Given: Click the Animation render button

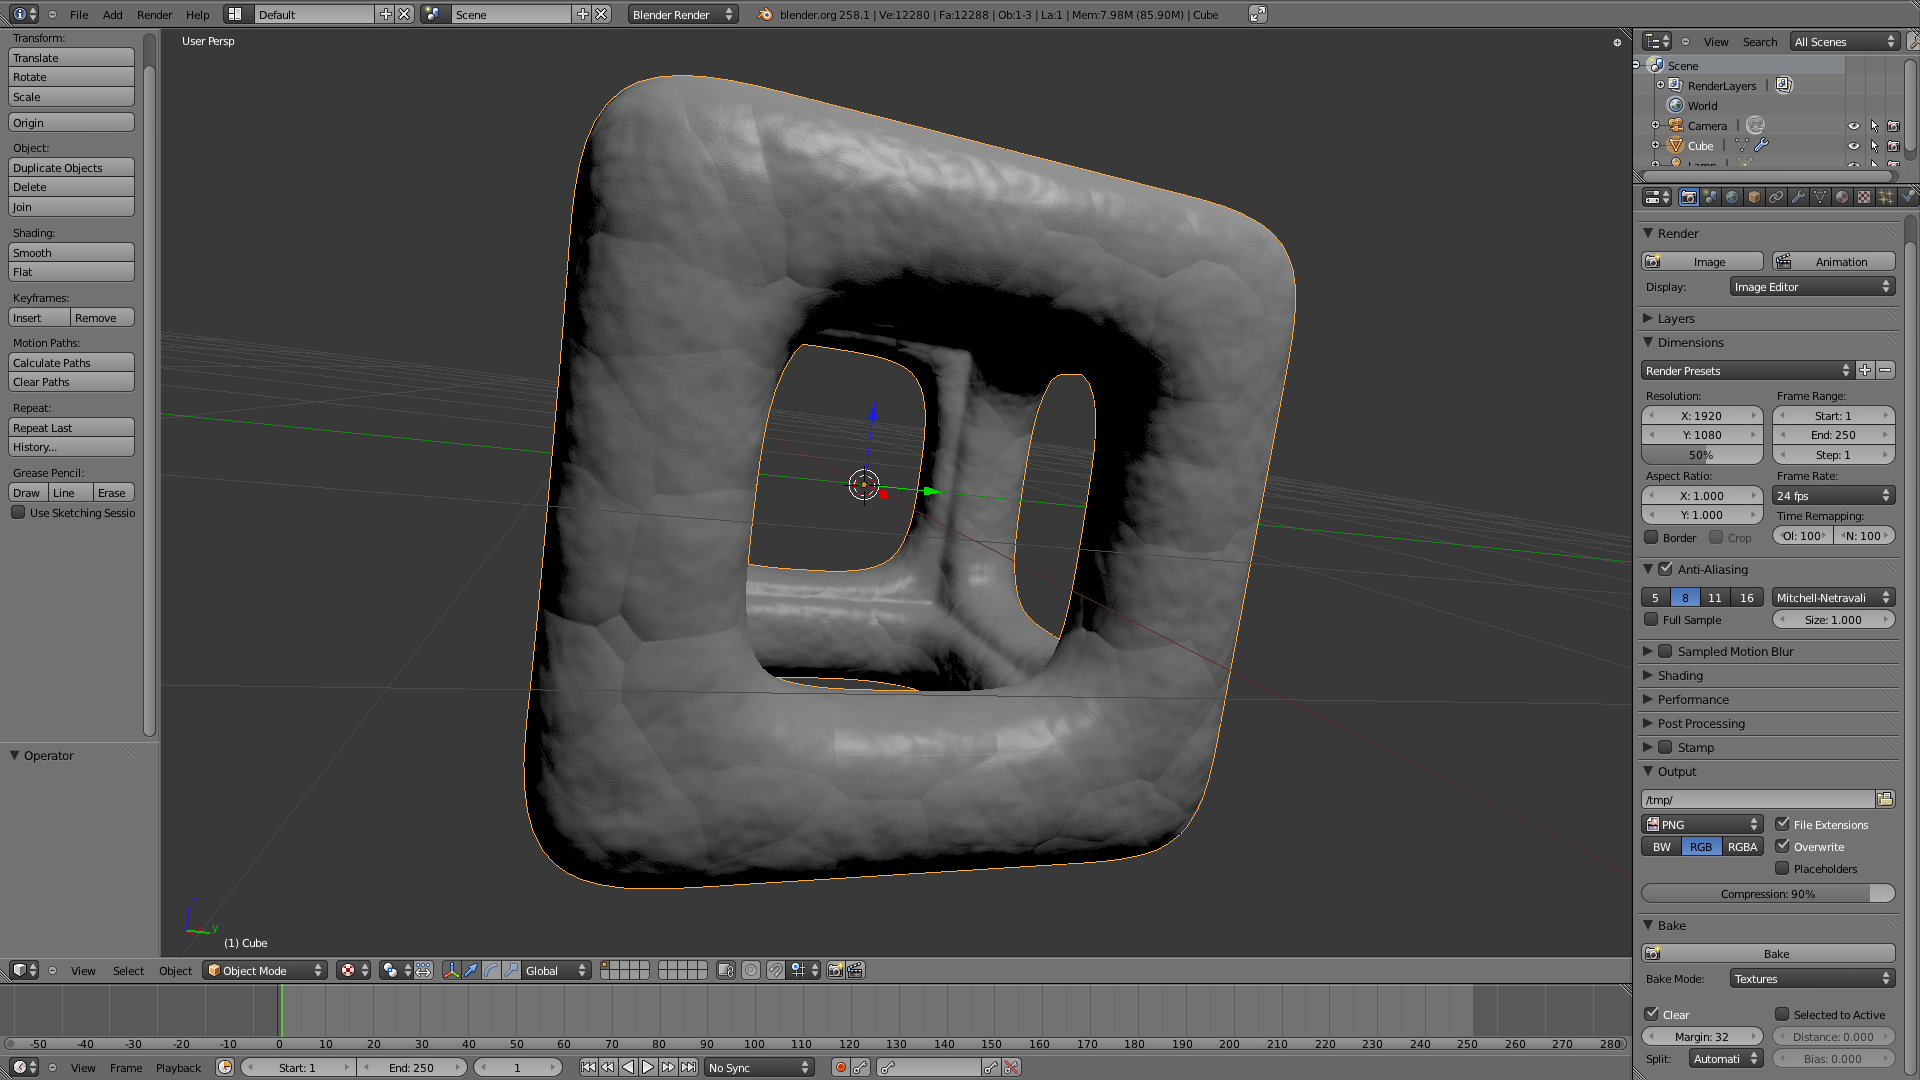Looking at the screenshot, I should click(x=1833, y=261).
